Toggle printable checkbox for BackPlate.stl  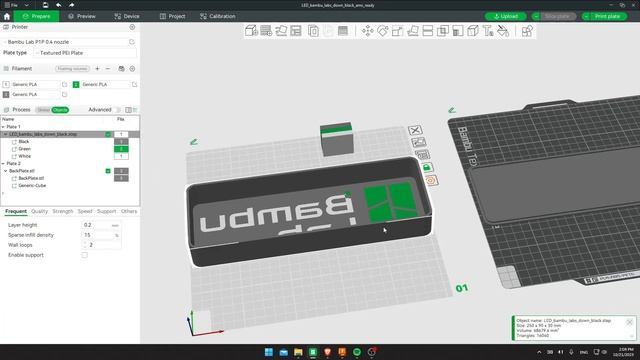pyautogui.click(x=108, y=171)
